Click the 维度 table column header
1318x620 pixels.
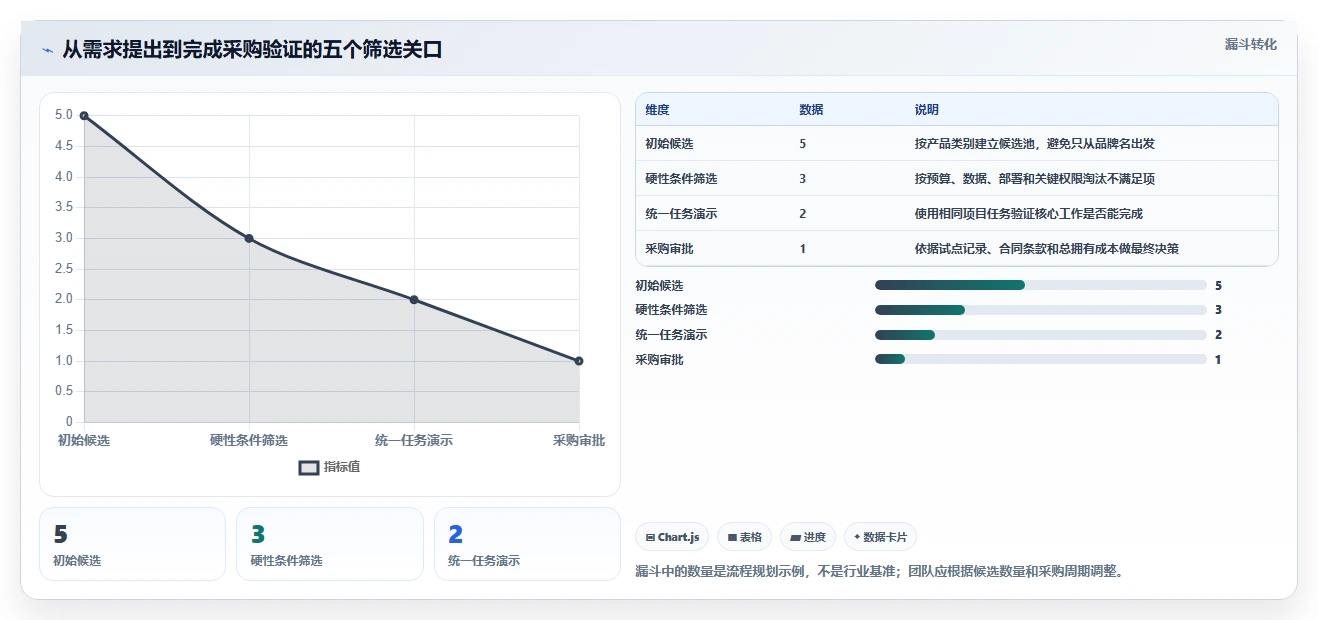(658, 110)
